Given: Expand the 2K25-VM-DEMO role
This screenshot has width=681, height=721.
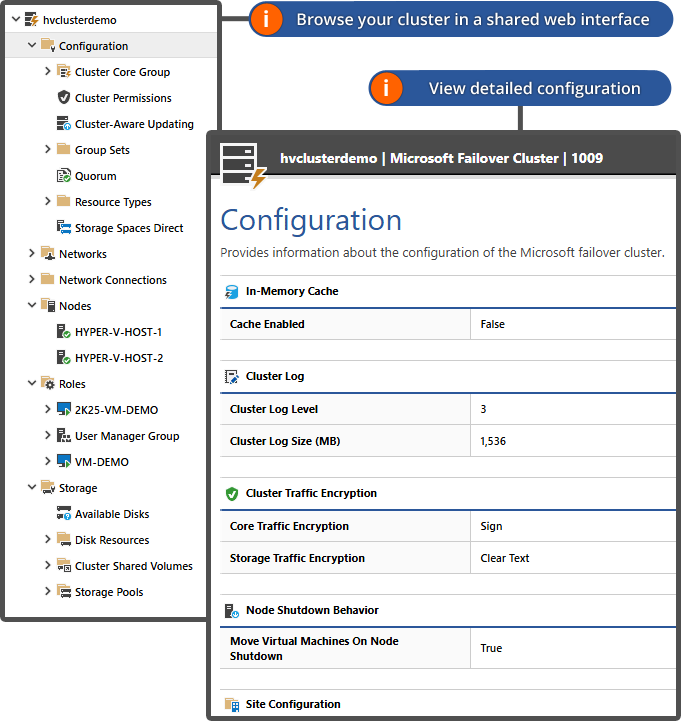Looking at the screenshot, I should click(47, 409).
